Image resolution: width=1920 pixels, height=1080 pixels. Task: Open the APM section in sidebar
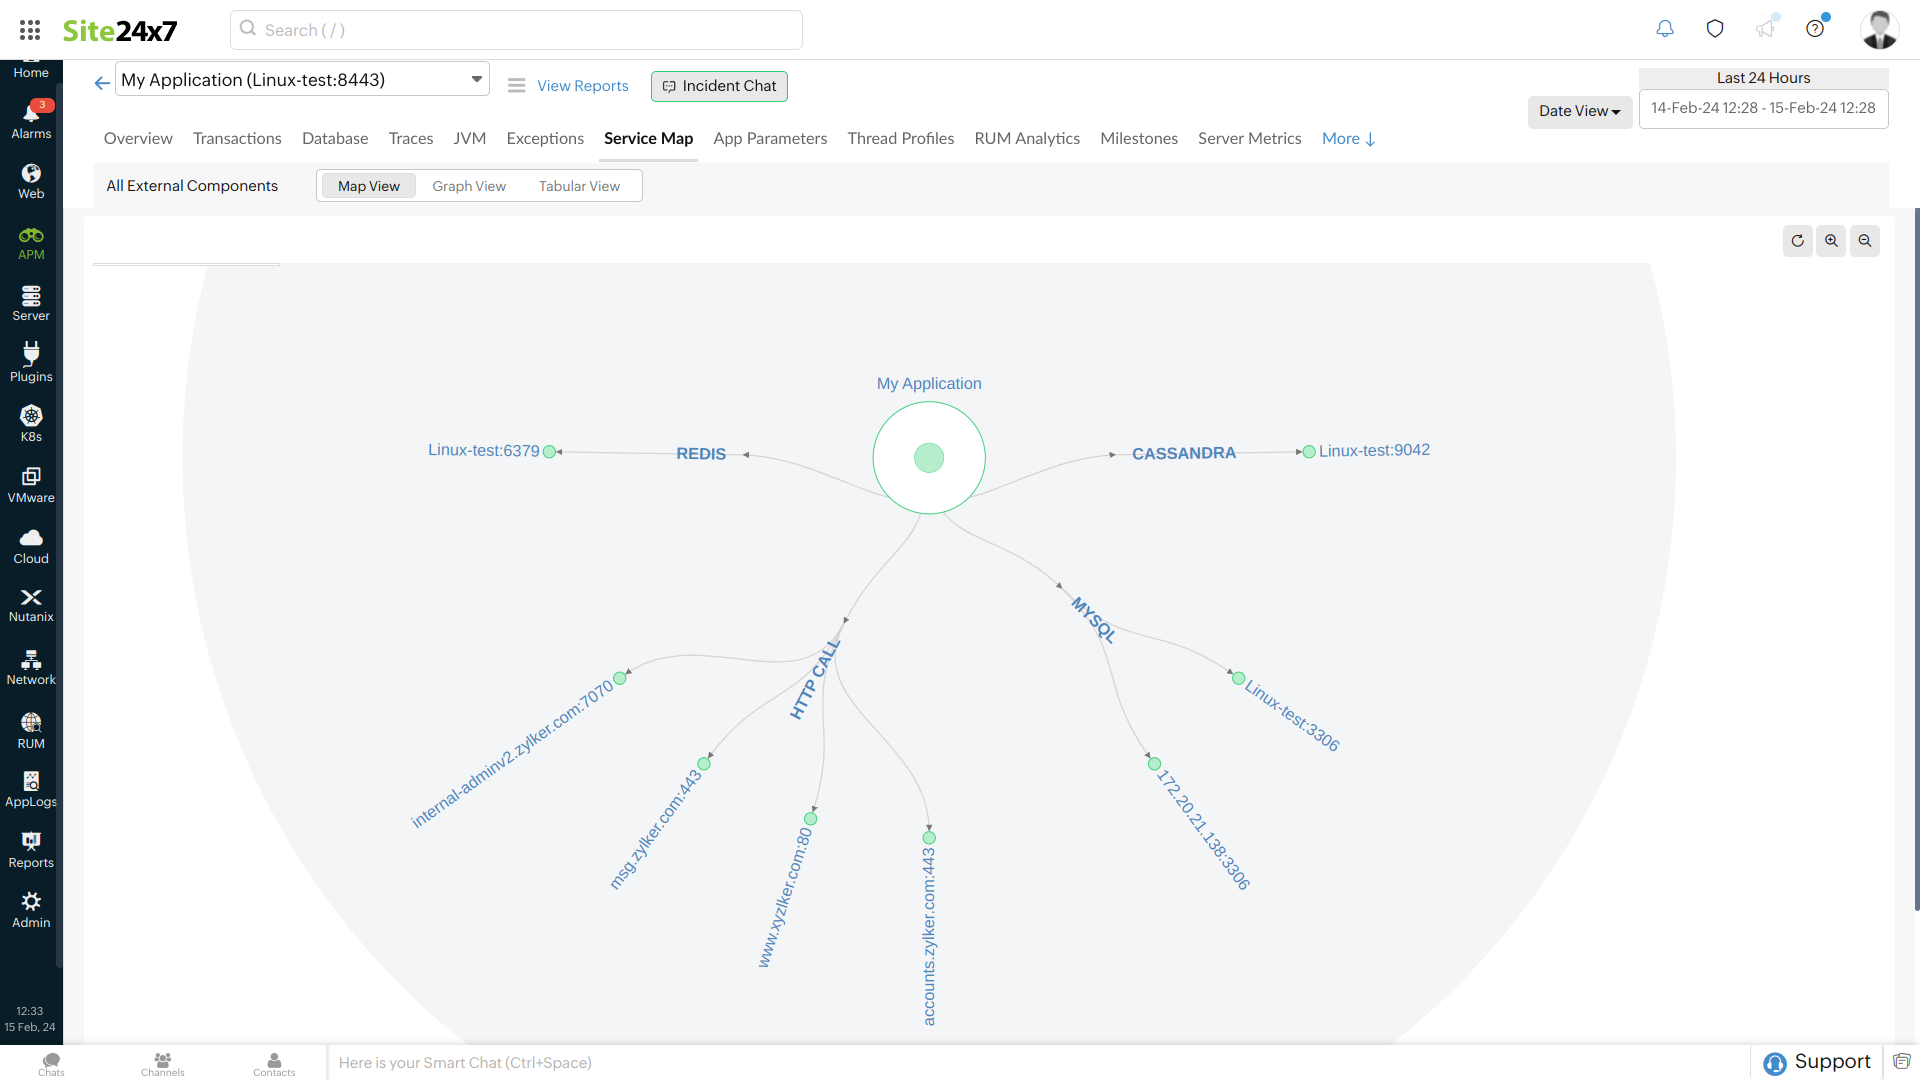click(30, 242)
